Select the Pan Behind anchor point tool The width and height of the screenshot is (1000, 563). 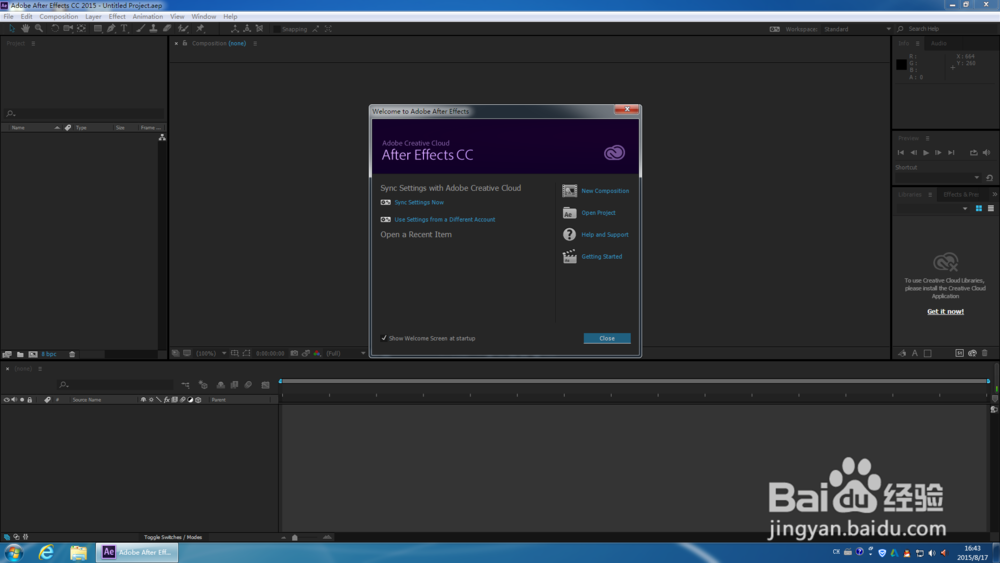coord(82,29)
